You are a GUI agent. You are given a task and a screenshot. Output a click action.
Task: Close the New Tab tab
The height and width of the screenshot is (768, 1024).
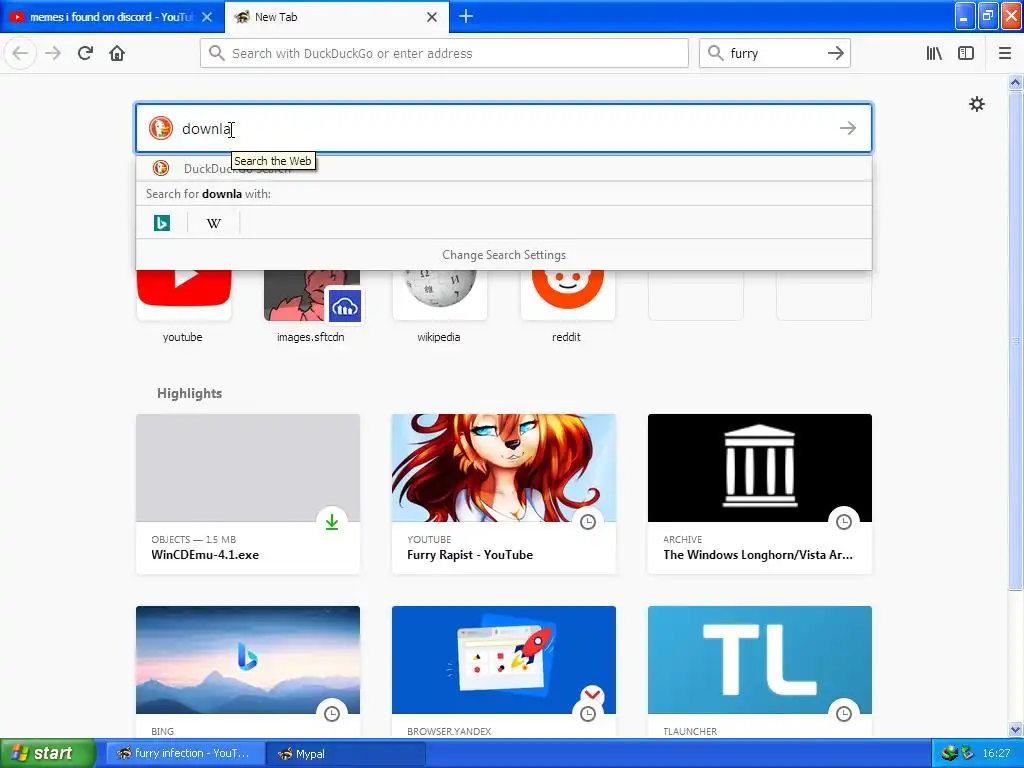pyautogui.click(x=432, y=17)
